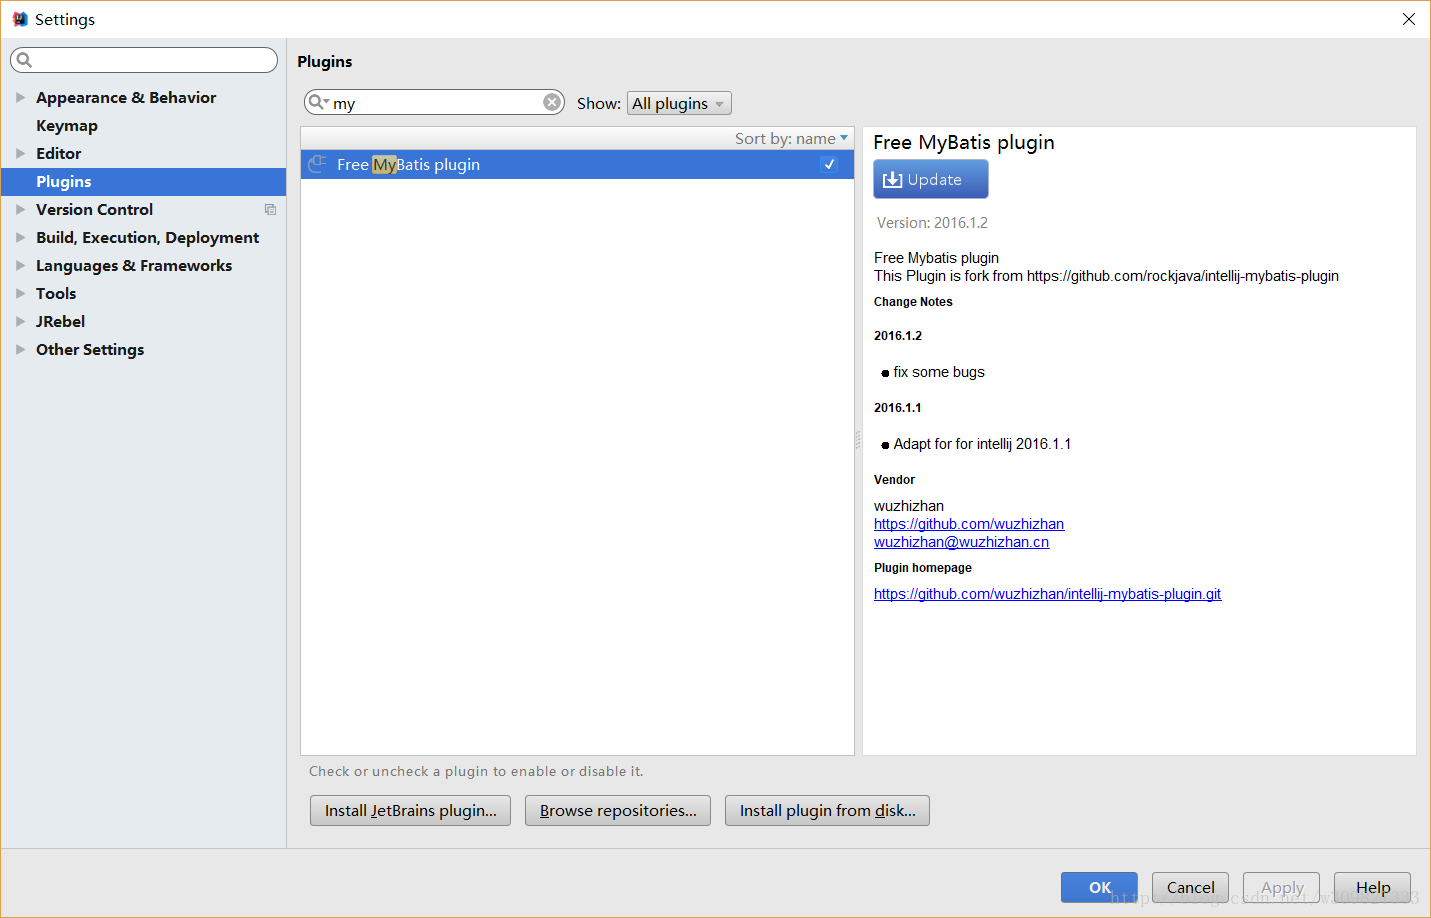Click Install plugin from disk button
1431x918 pixels.
pos(827,810)
